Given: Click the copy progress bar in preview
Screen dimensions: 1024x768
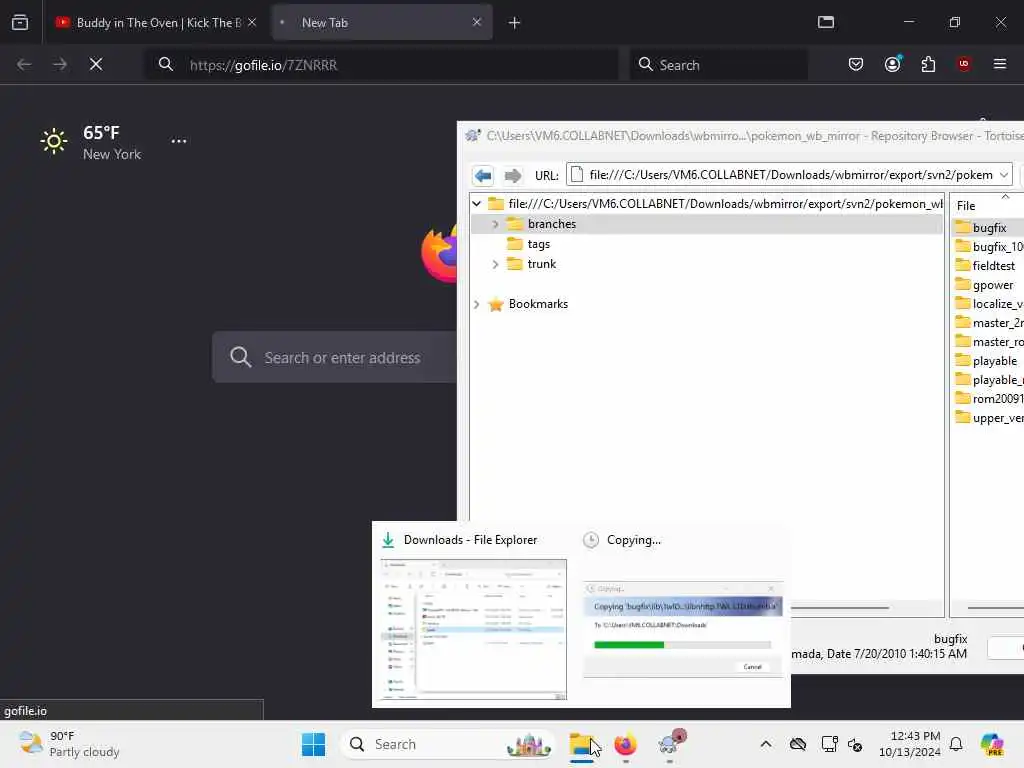Looking at the screenshot, I should pyautogui.click(x=682, y=645).
